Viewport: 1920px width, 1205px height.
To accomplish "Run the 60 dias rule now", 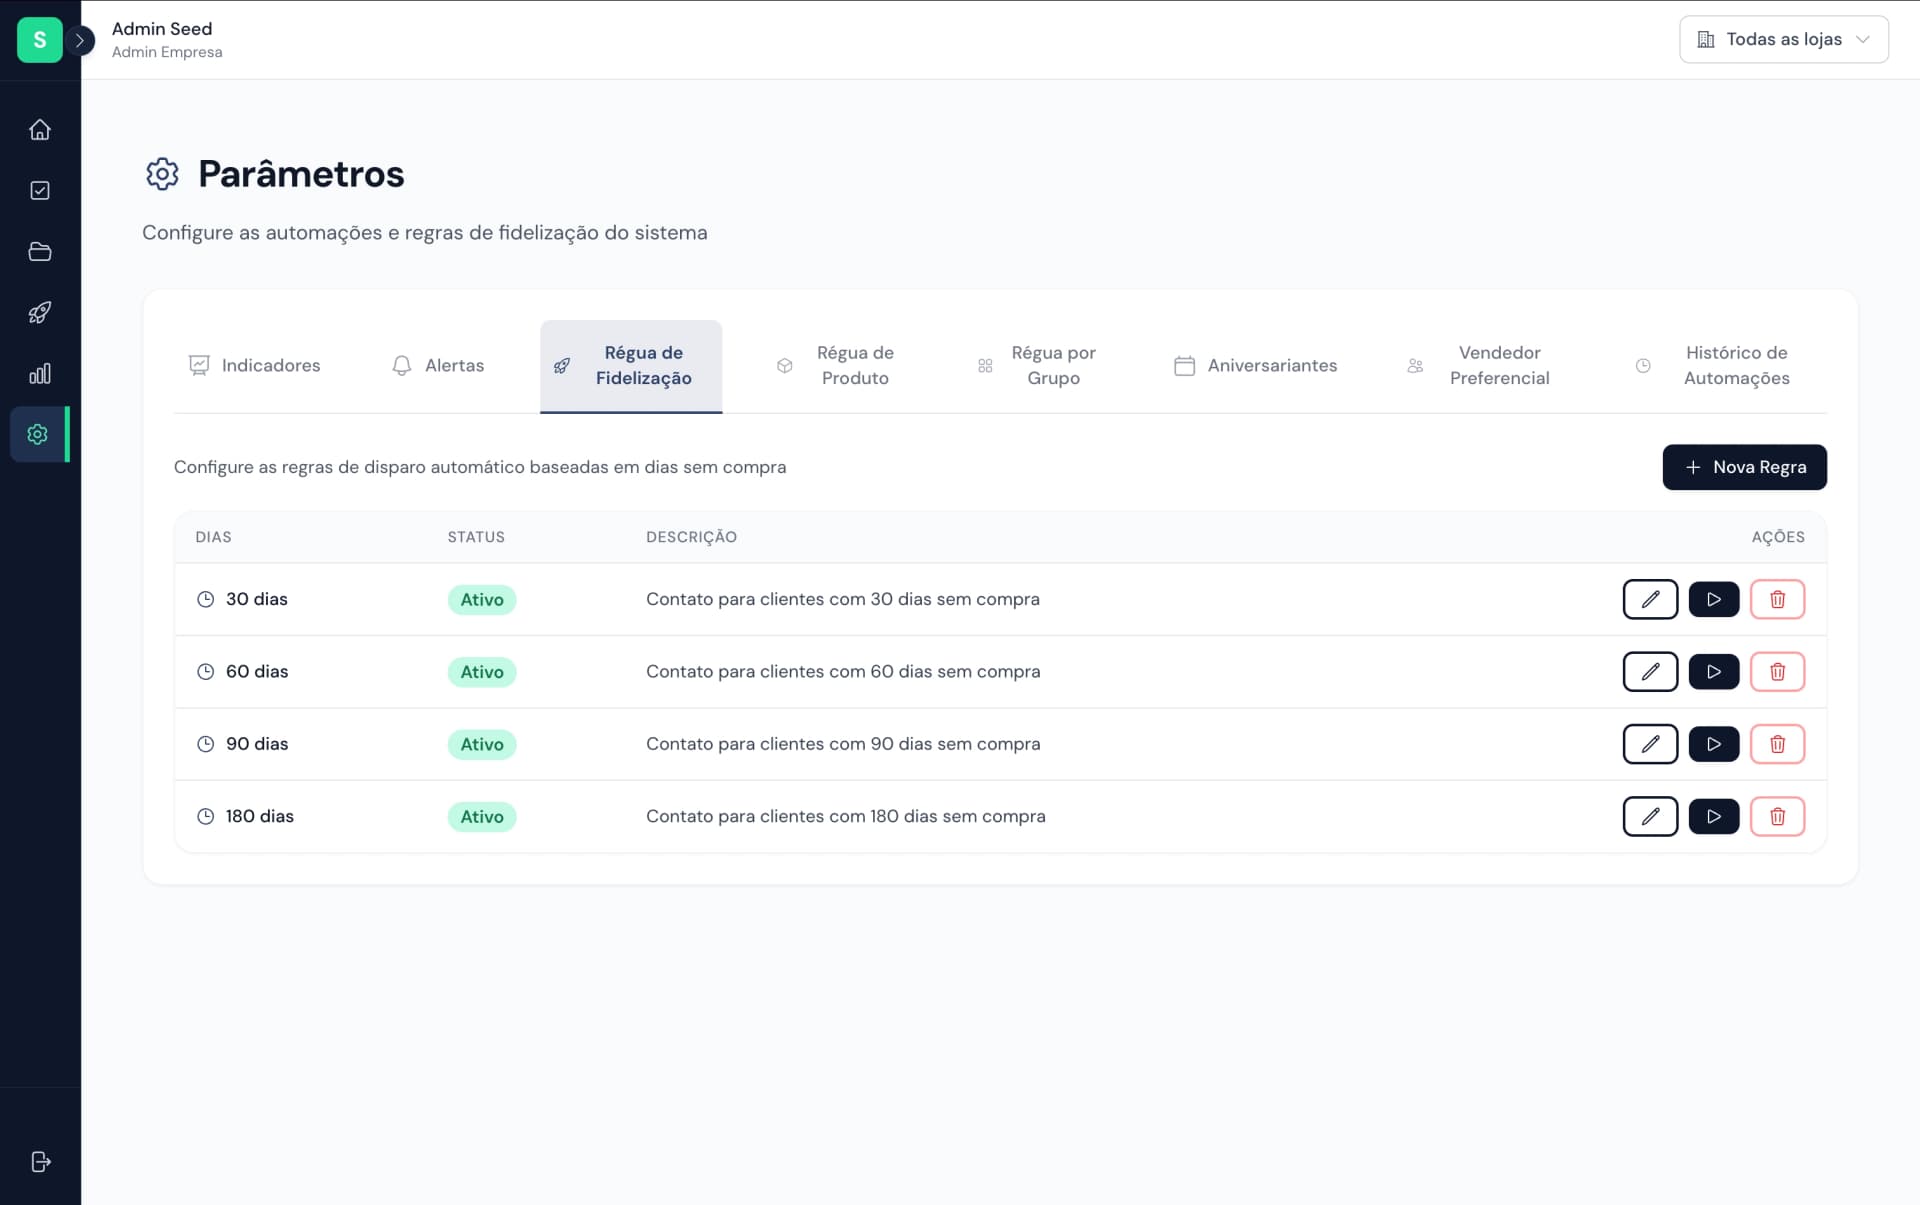I will pyautogui.click(x=1713, y=672).
